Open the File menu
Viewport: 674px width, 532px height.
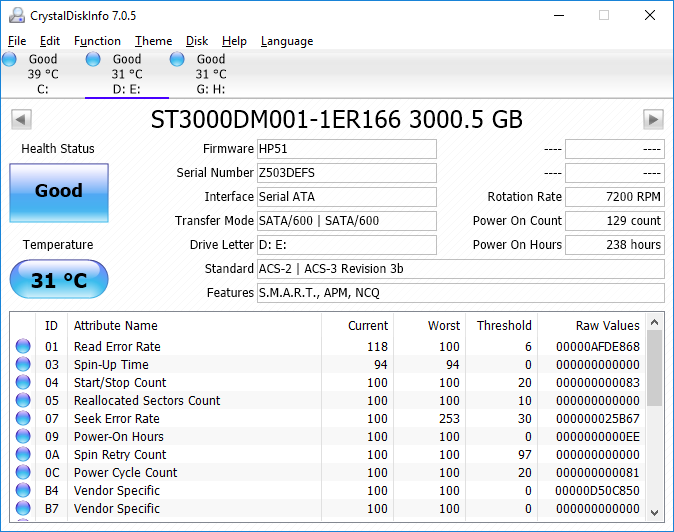tap(17, 41)
